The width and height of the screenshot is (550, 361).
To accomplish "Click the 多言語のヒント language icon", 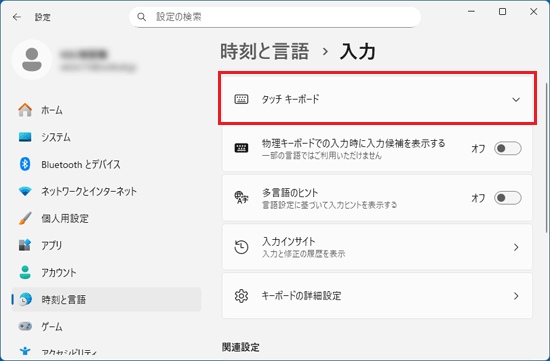I will 241,198.
